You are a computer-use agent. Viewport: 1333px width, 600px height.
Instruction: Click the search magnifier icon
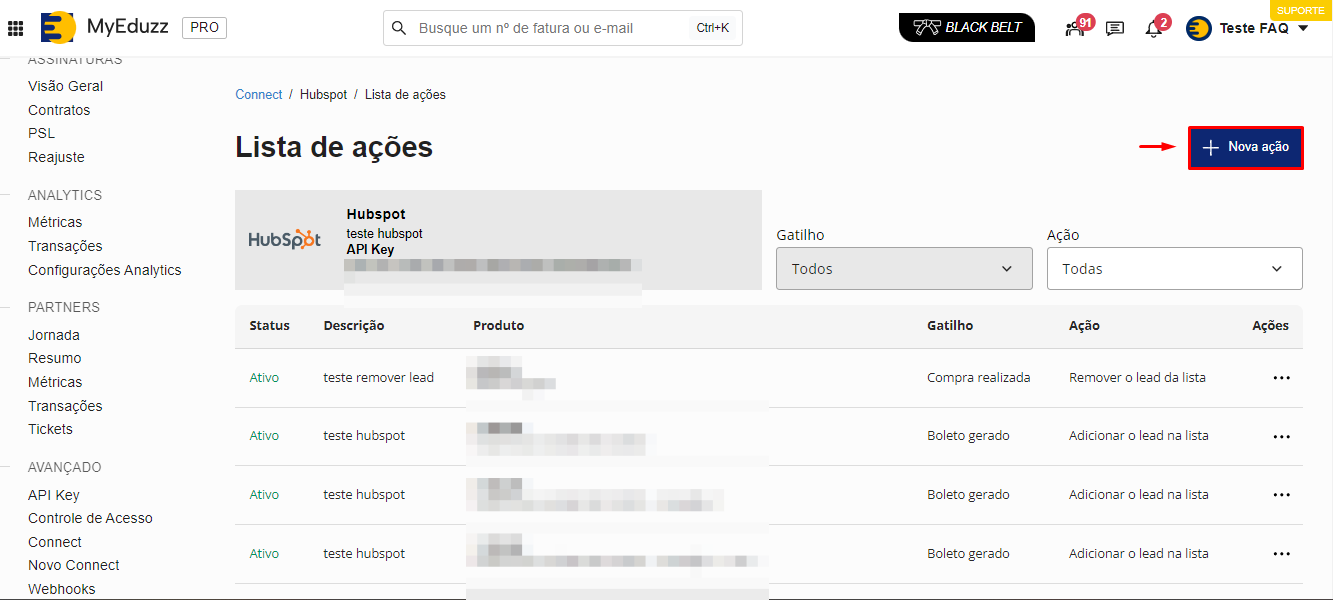pos(399,28)
